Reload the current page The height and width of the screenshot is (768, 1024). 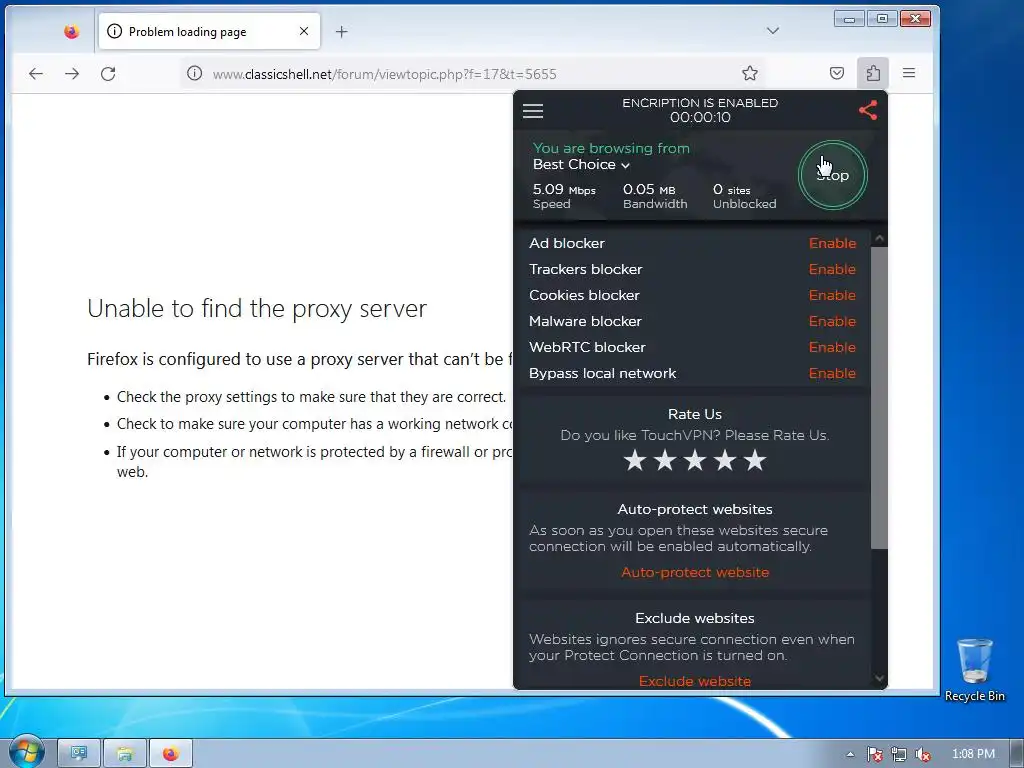click(108, 74)
